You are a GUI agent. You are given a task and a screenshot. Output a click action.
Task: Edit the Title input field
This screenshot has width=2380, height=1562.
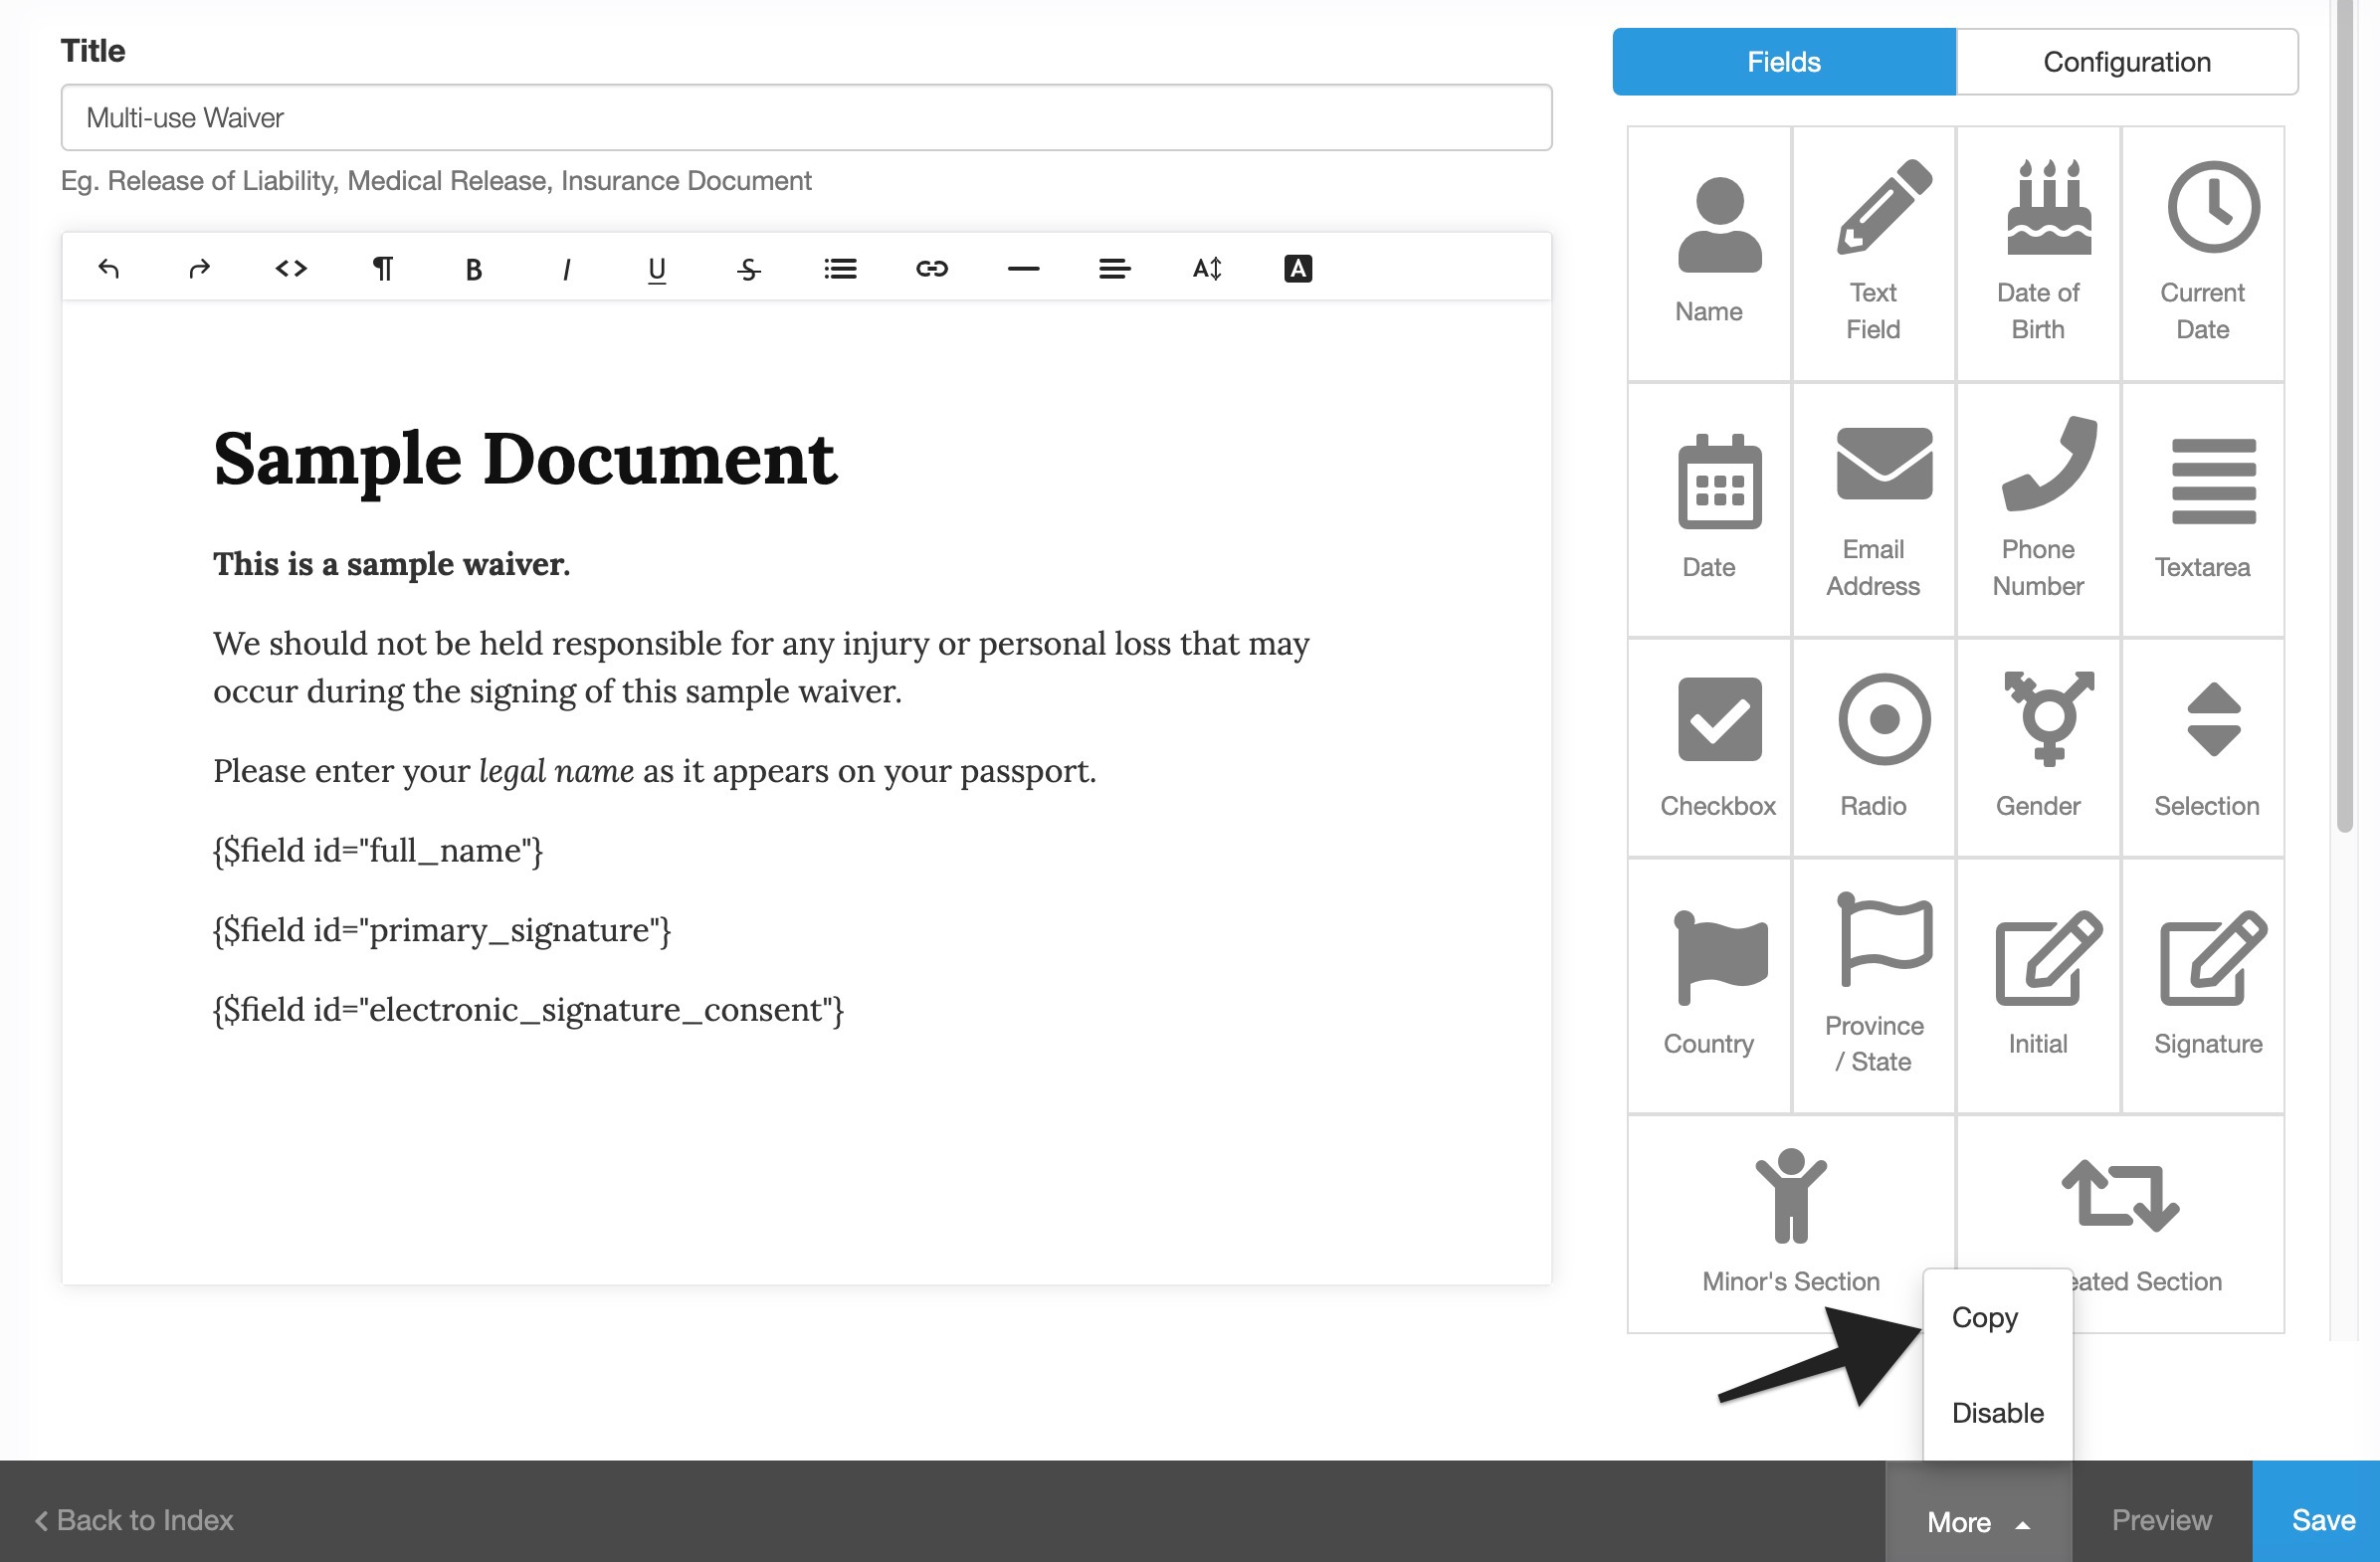coord(806,117)
